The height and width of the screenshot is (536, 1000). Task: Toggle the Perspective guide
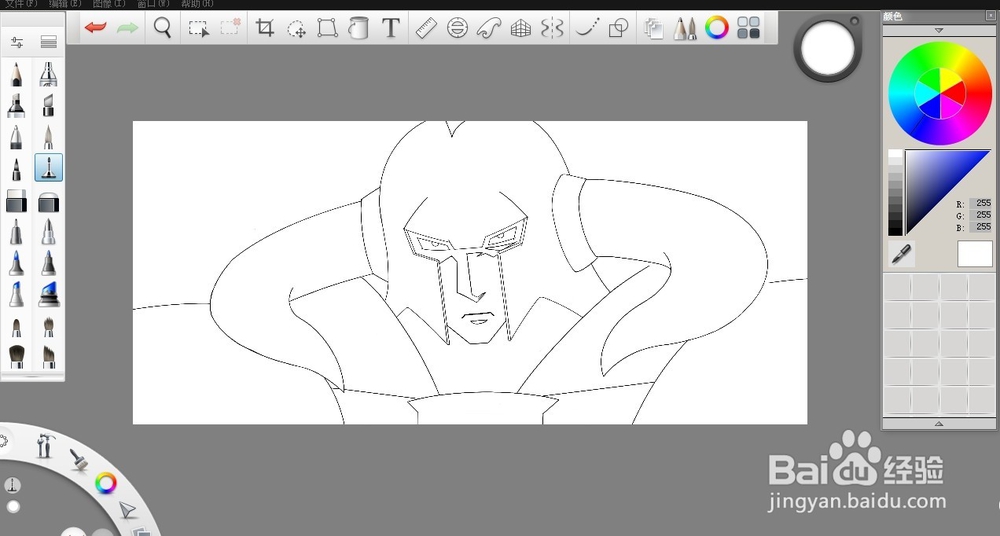click(521, 28)
